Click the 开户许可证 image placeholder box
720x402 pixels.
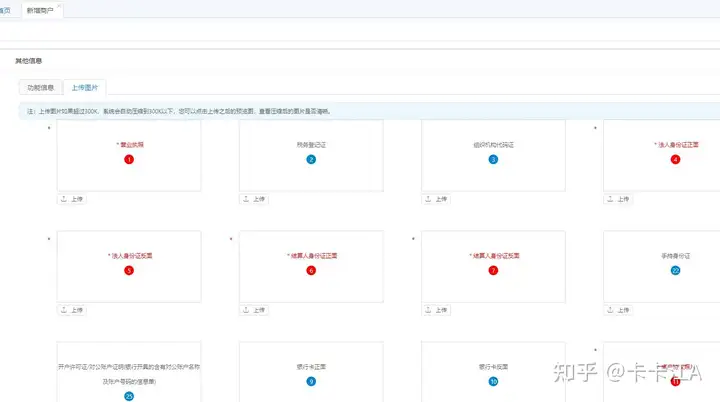pyautogui.click(x=129, y=372)
